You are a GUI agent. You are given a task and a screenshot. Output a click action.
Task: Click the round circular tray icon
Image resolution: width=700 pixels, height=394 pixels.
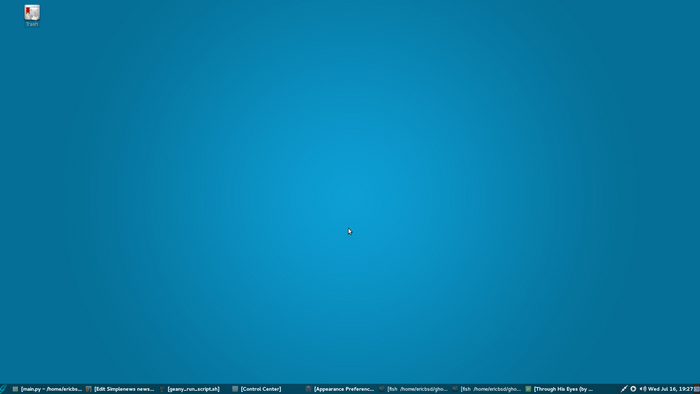(633, 389)
